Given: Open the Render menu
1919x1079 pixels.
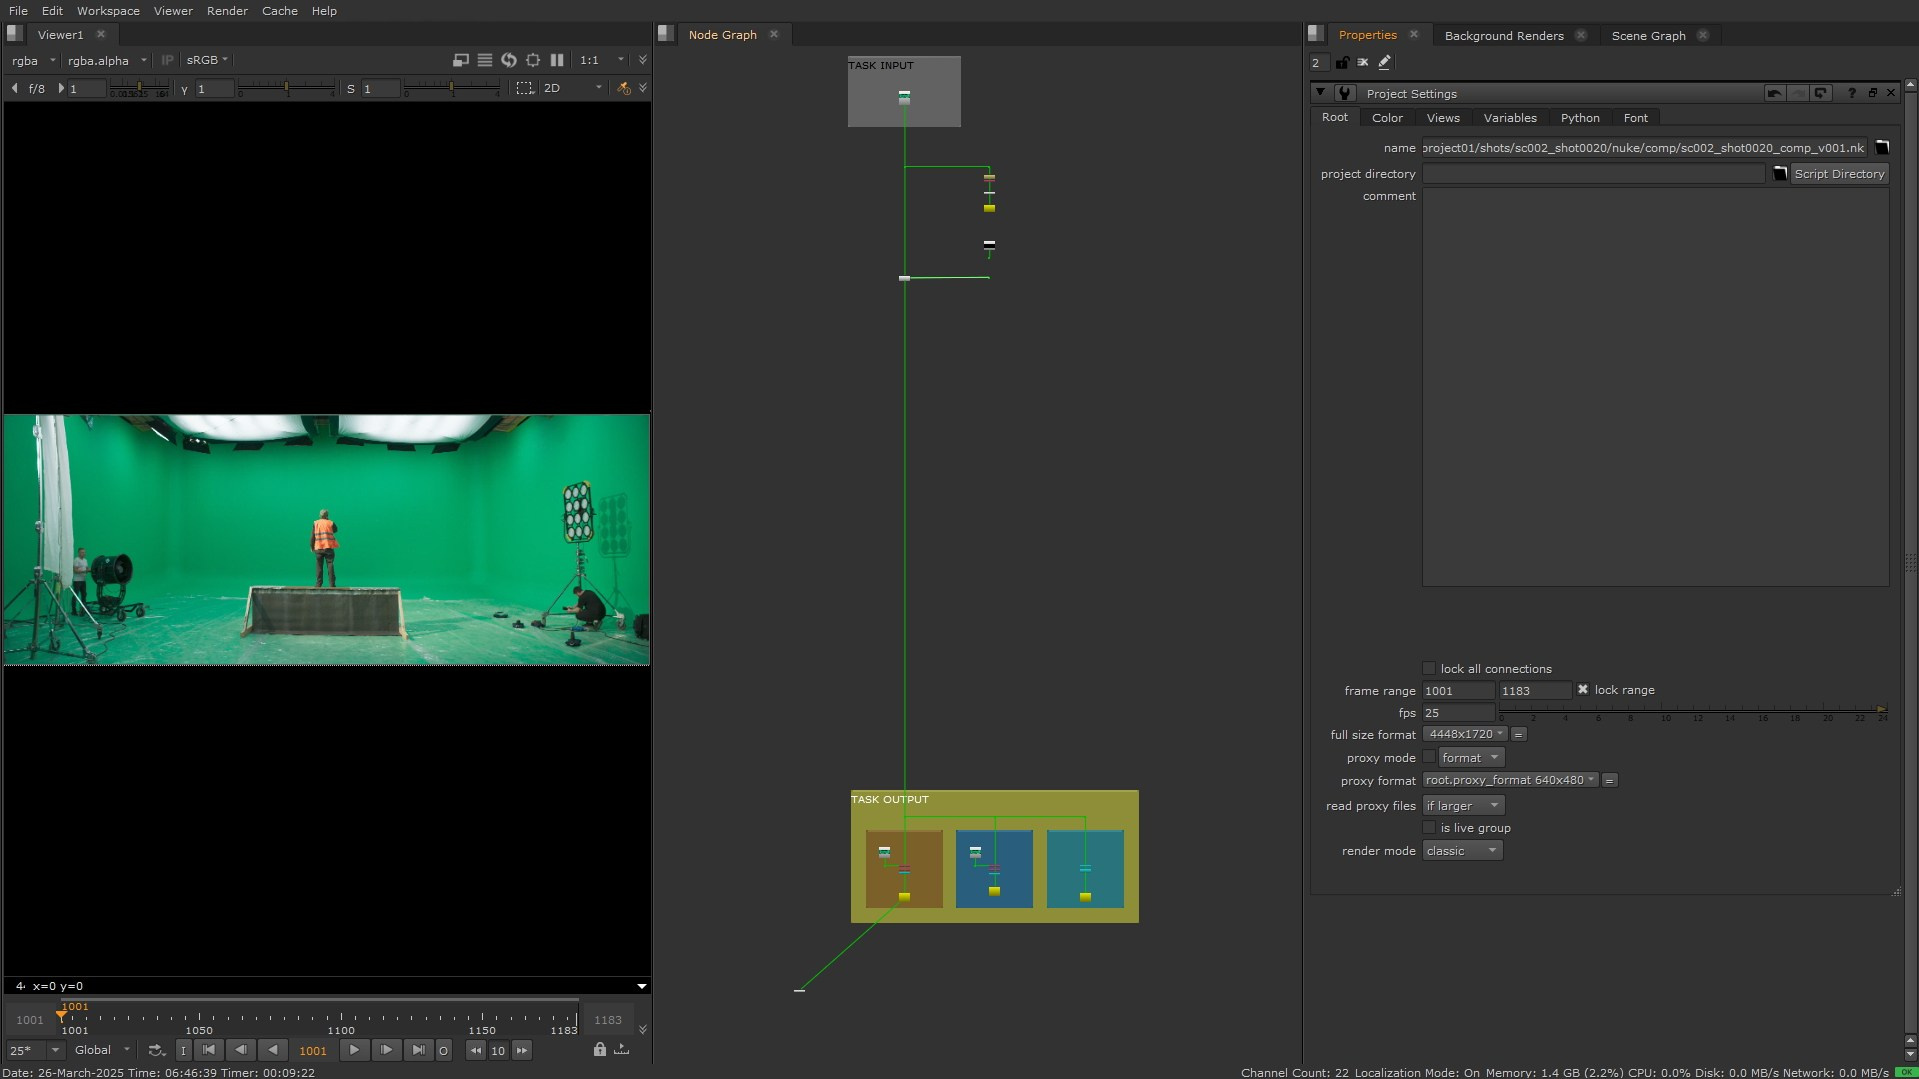Looking at the screenshot, I should coord(227,11).
